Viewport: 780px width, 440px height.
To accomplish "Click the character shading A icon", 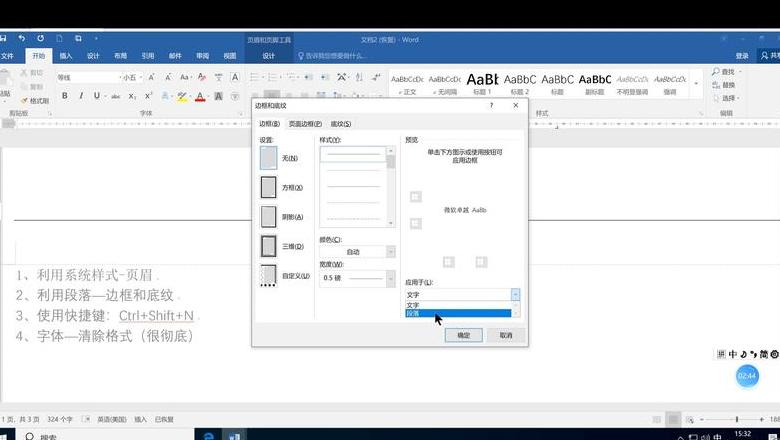I will pyautogui.click(x=218, y=96).
